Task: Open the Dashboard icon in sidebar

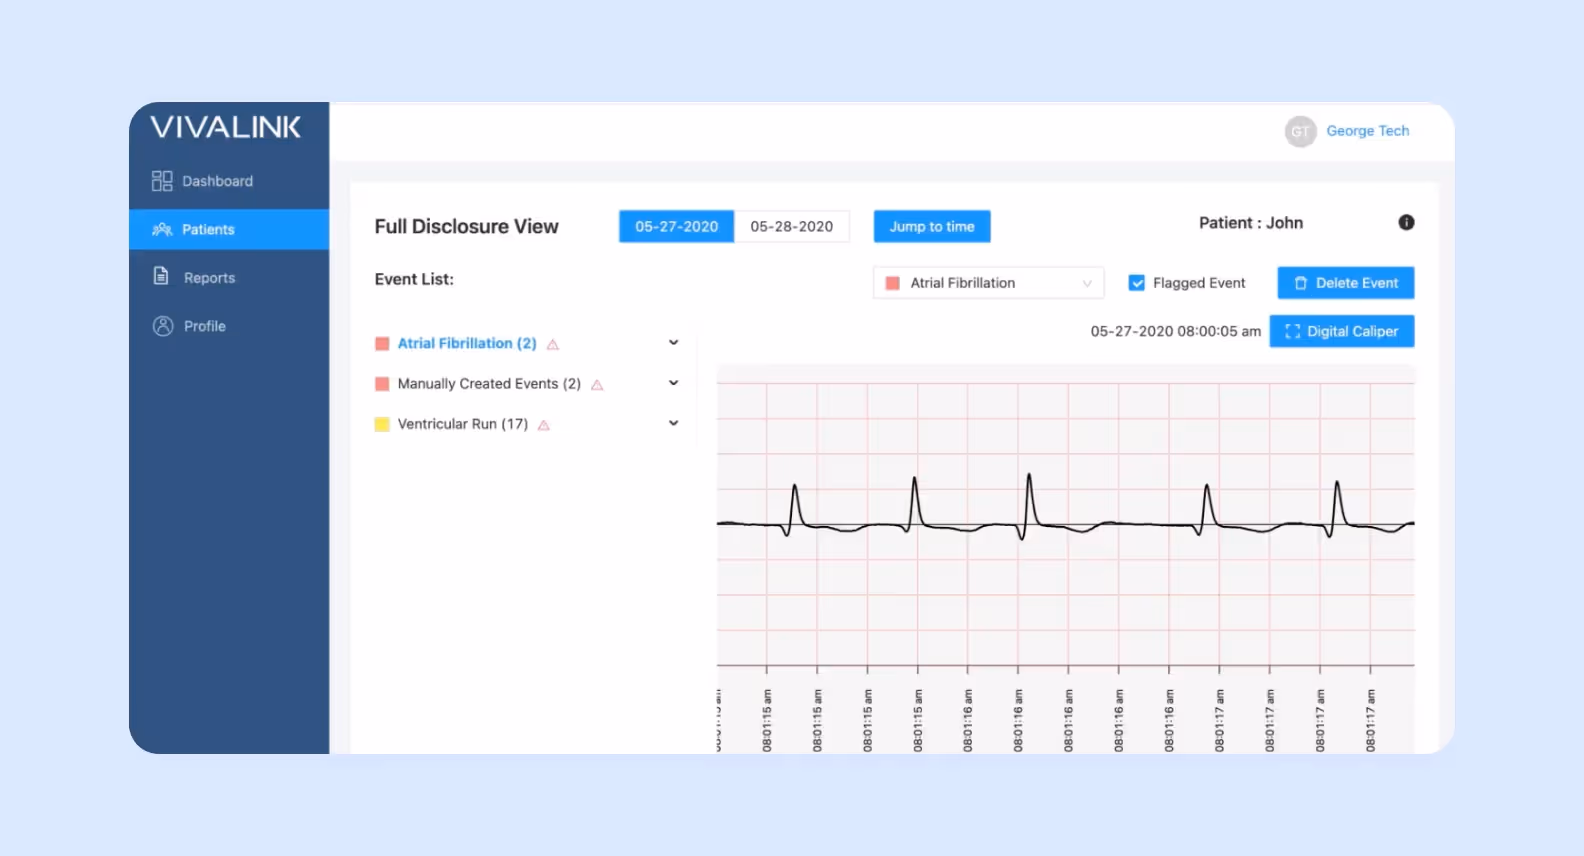Action: tap(162, 181)
